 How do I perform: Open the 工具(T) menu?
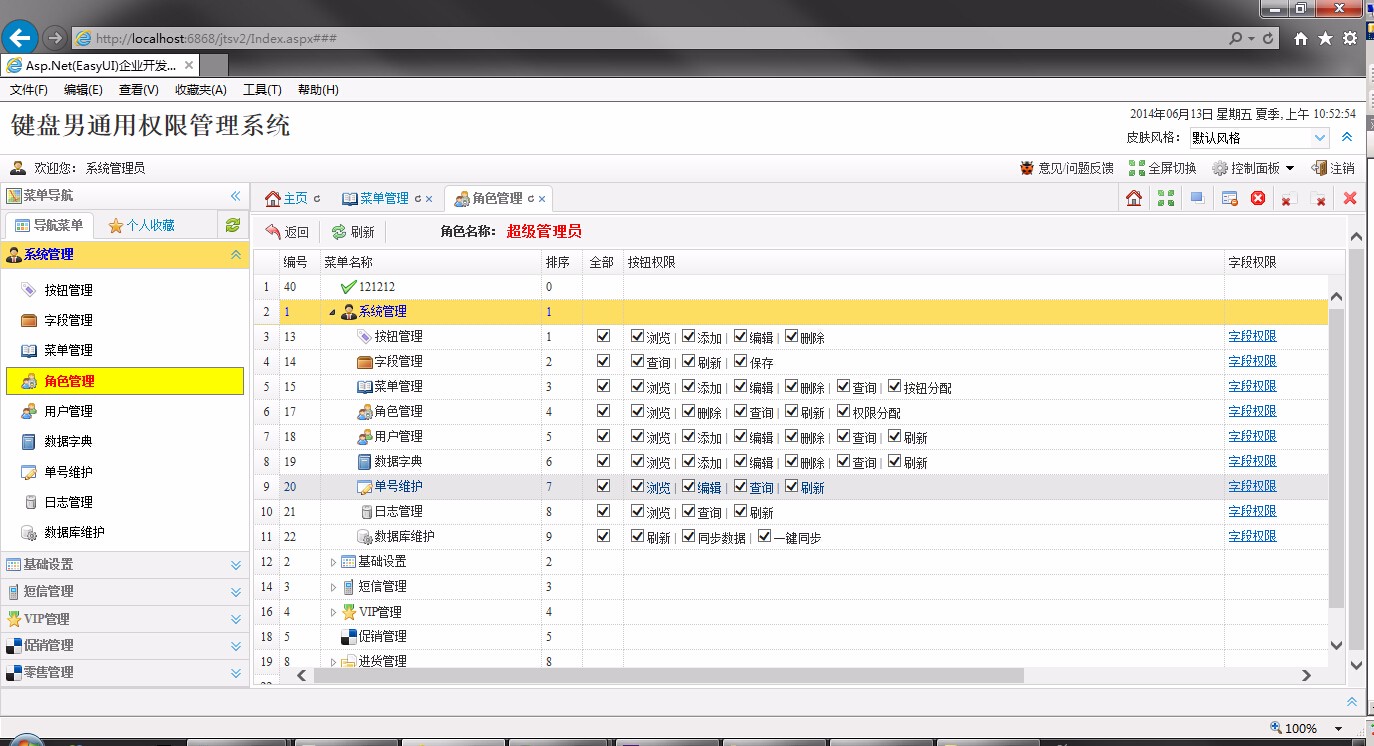[x=262, y=89]
